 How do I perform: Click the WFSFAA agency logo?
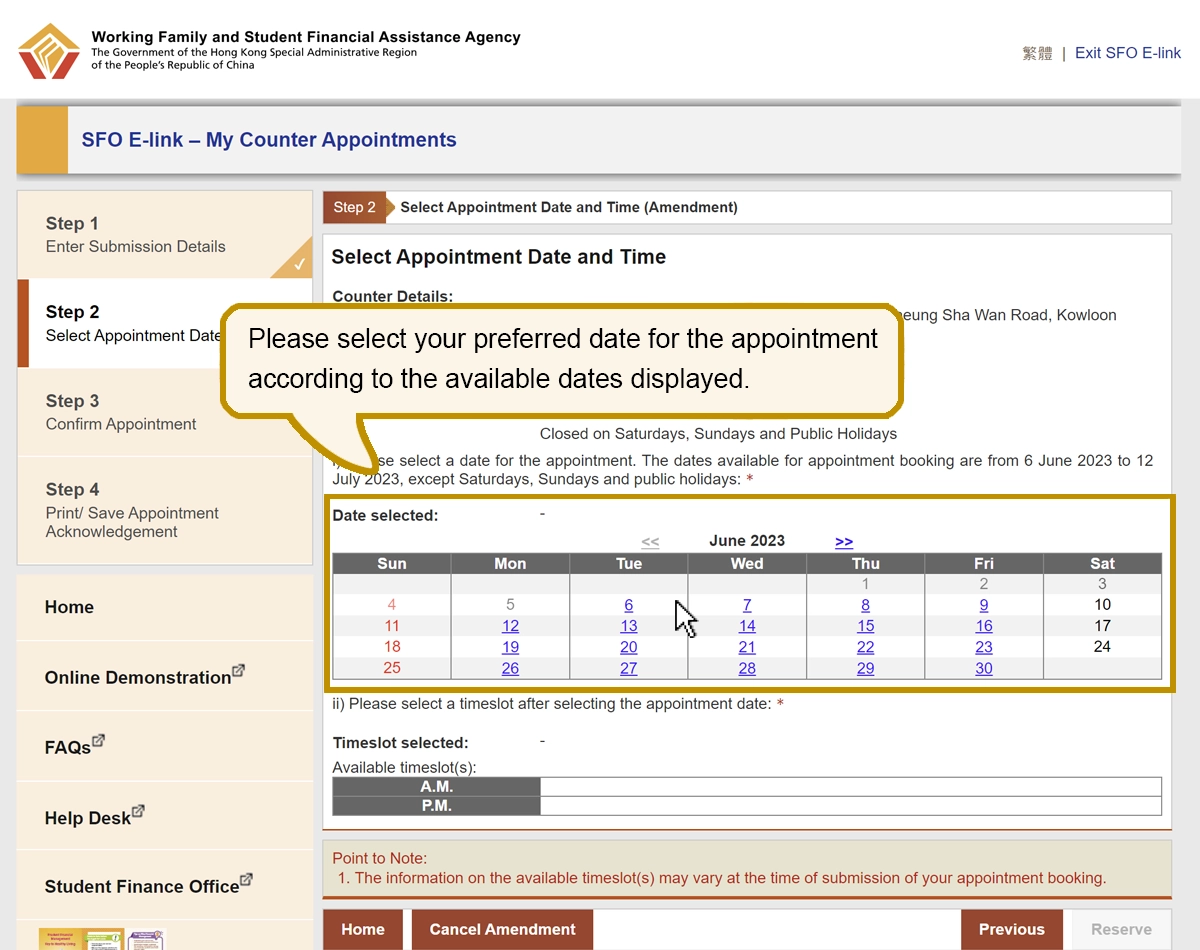pyautogui.click(x=49, y=51)
